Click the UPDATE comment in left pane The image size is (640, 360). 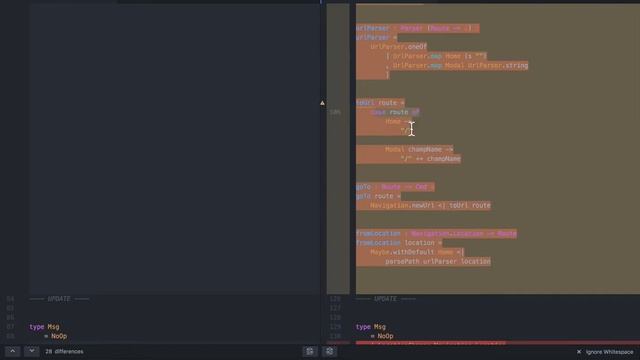59,299
